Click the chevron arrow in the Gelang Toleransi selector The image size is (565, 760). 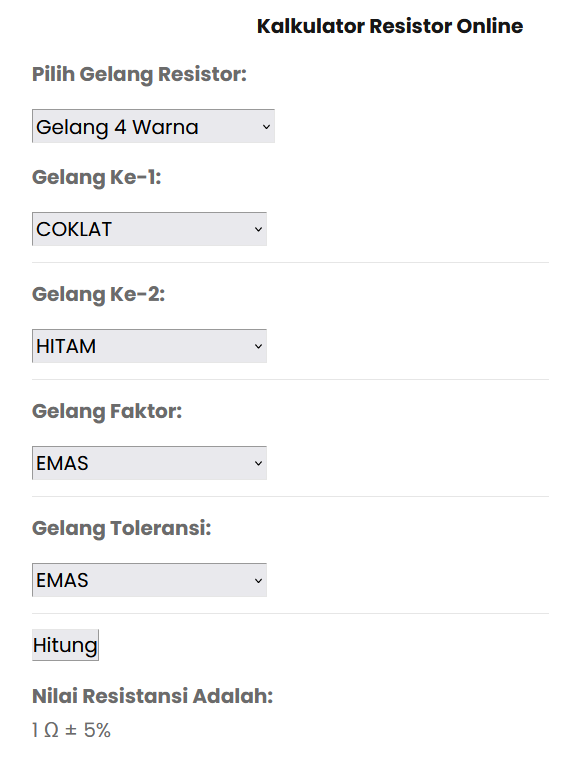click(258, 580)
